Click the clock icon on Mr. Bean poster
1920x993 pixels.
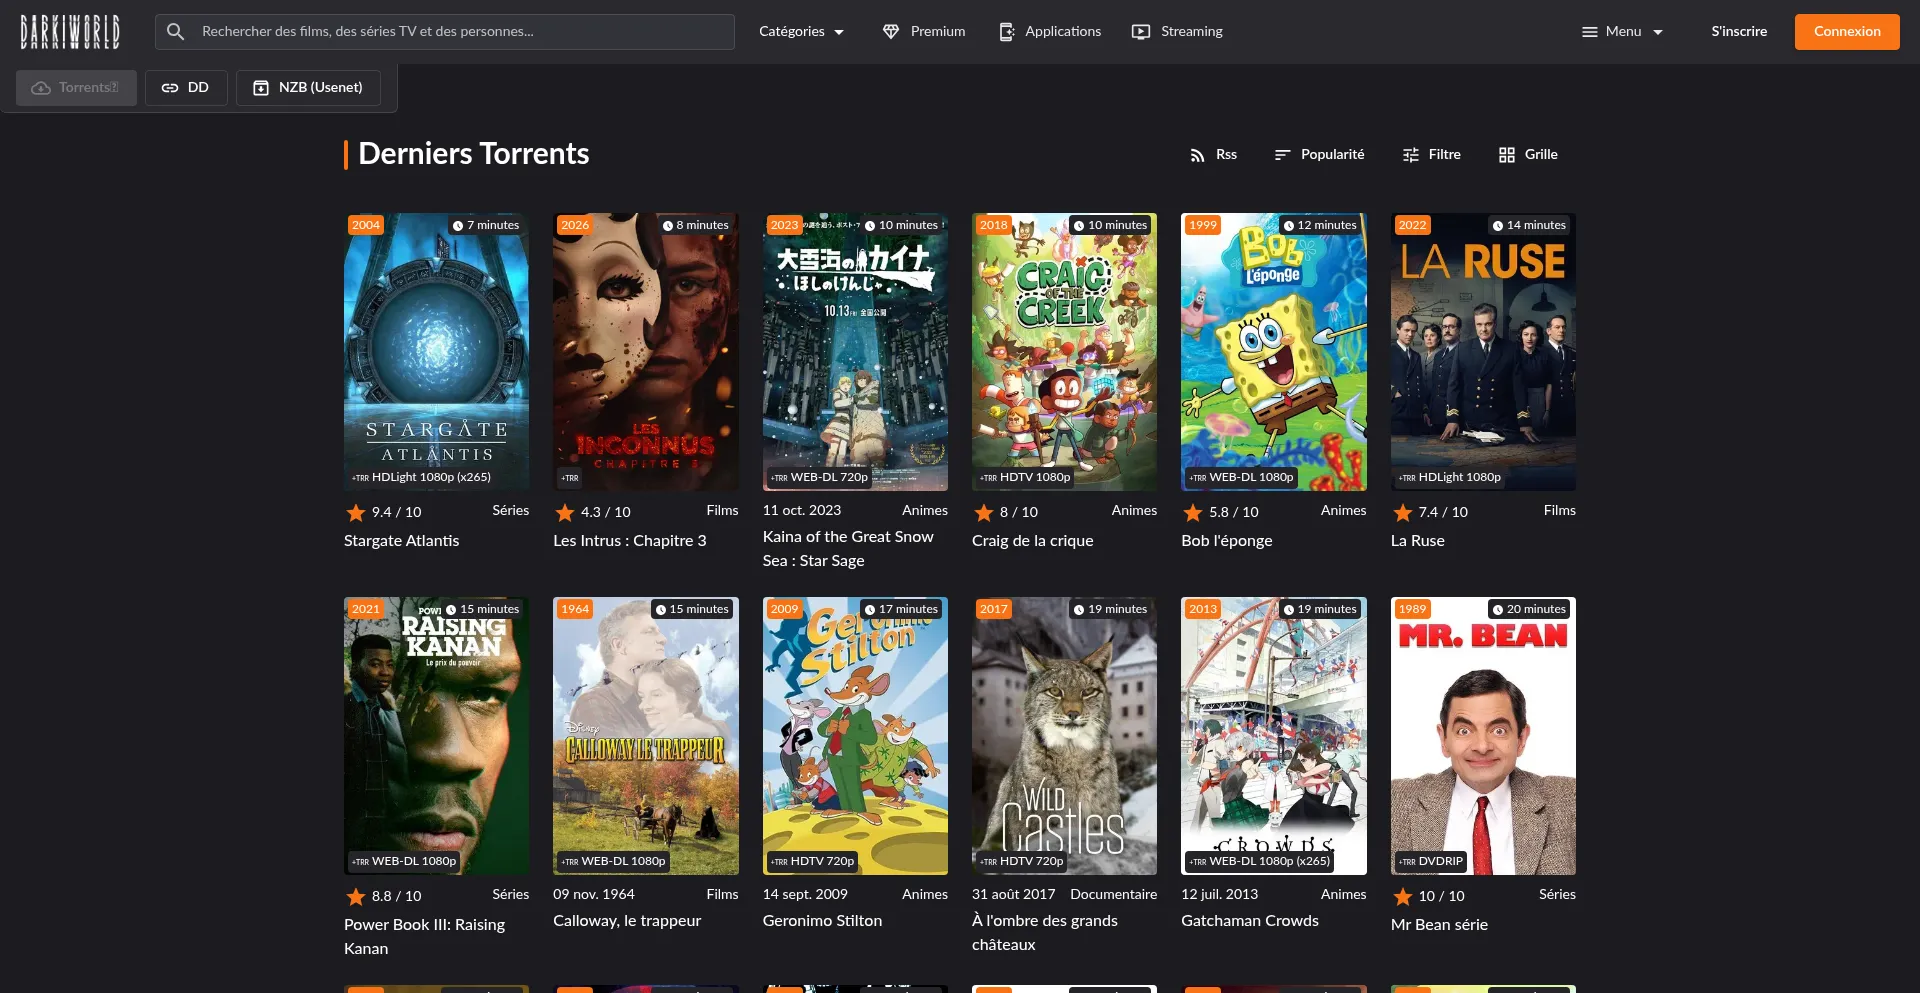point(1498,610)
